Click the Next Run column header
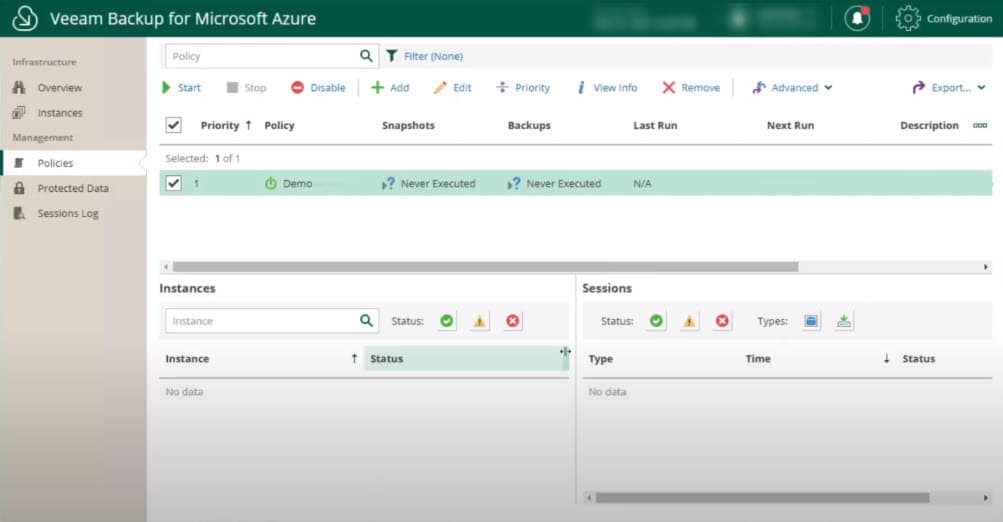This screenshot has height=522, width=1003. (791, 125)
